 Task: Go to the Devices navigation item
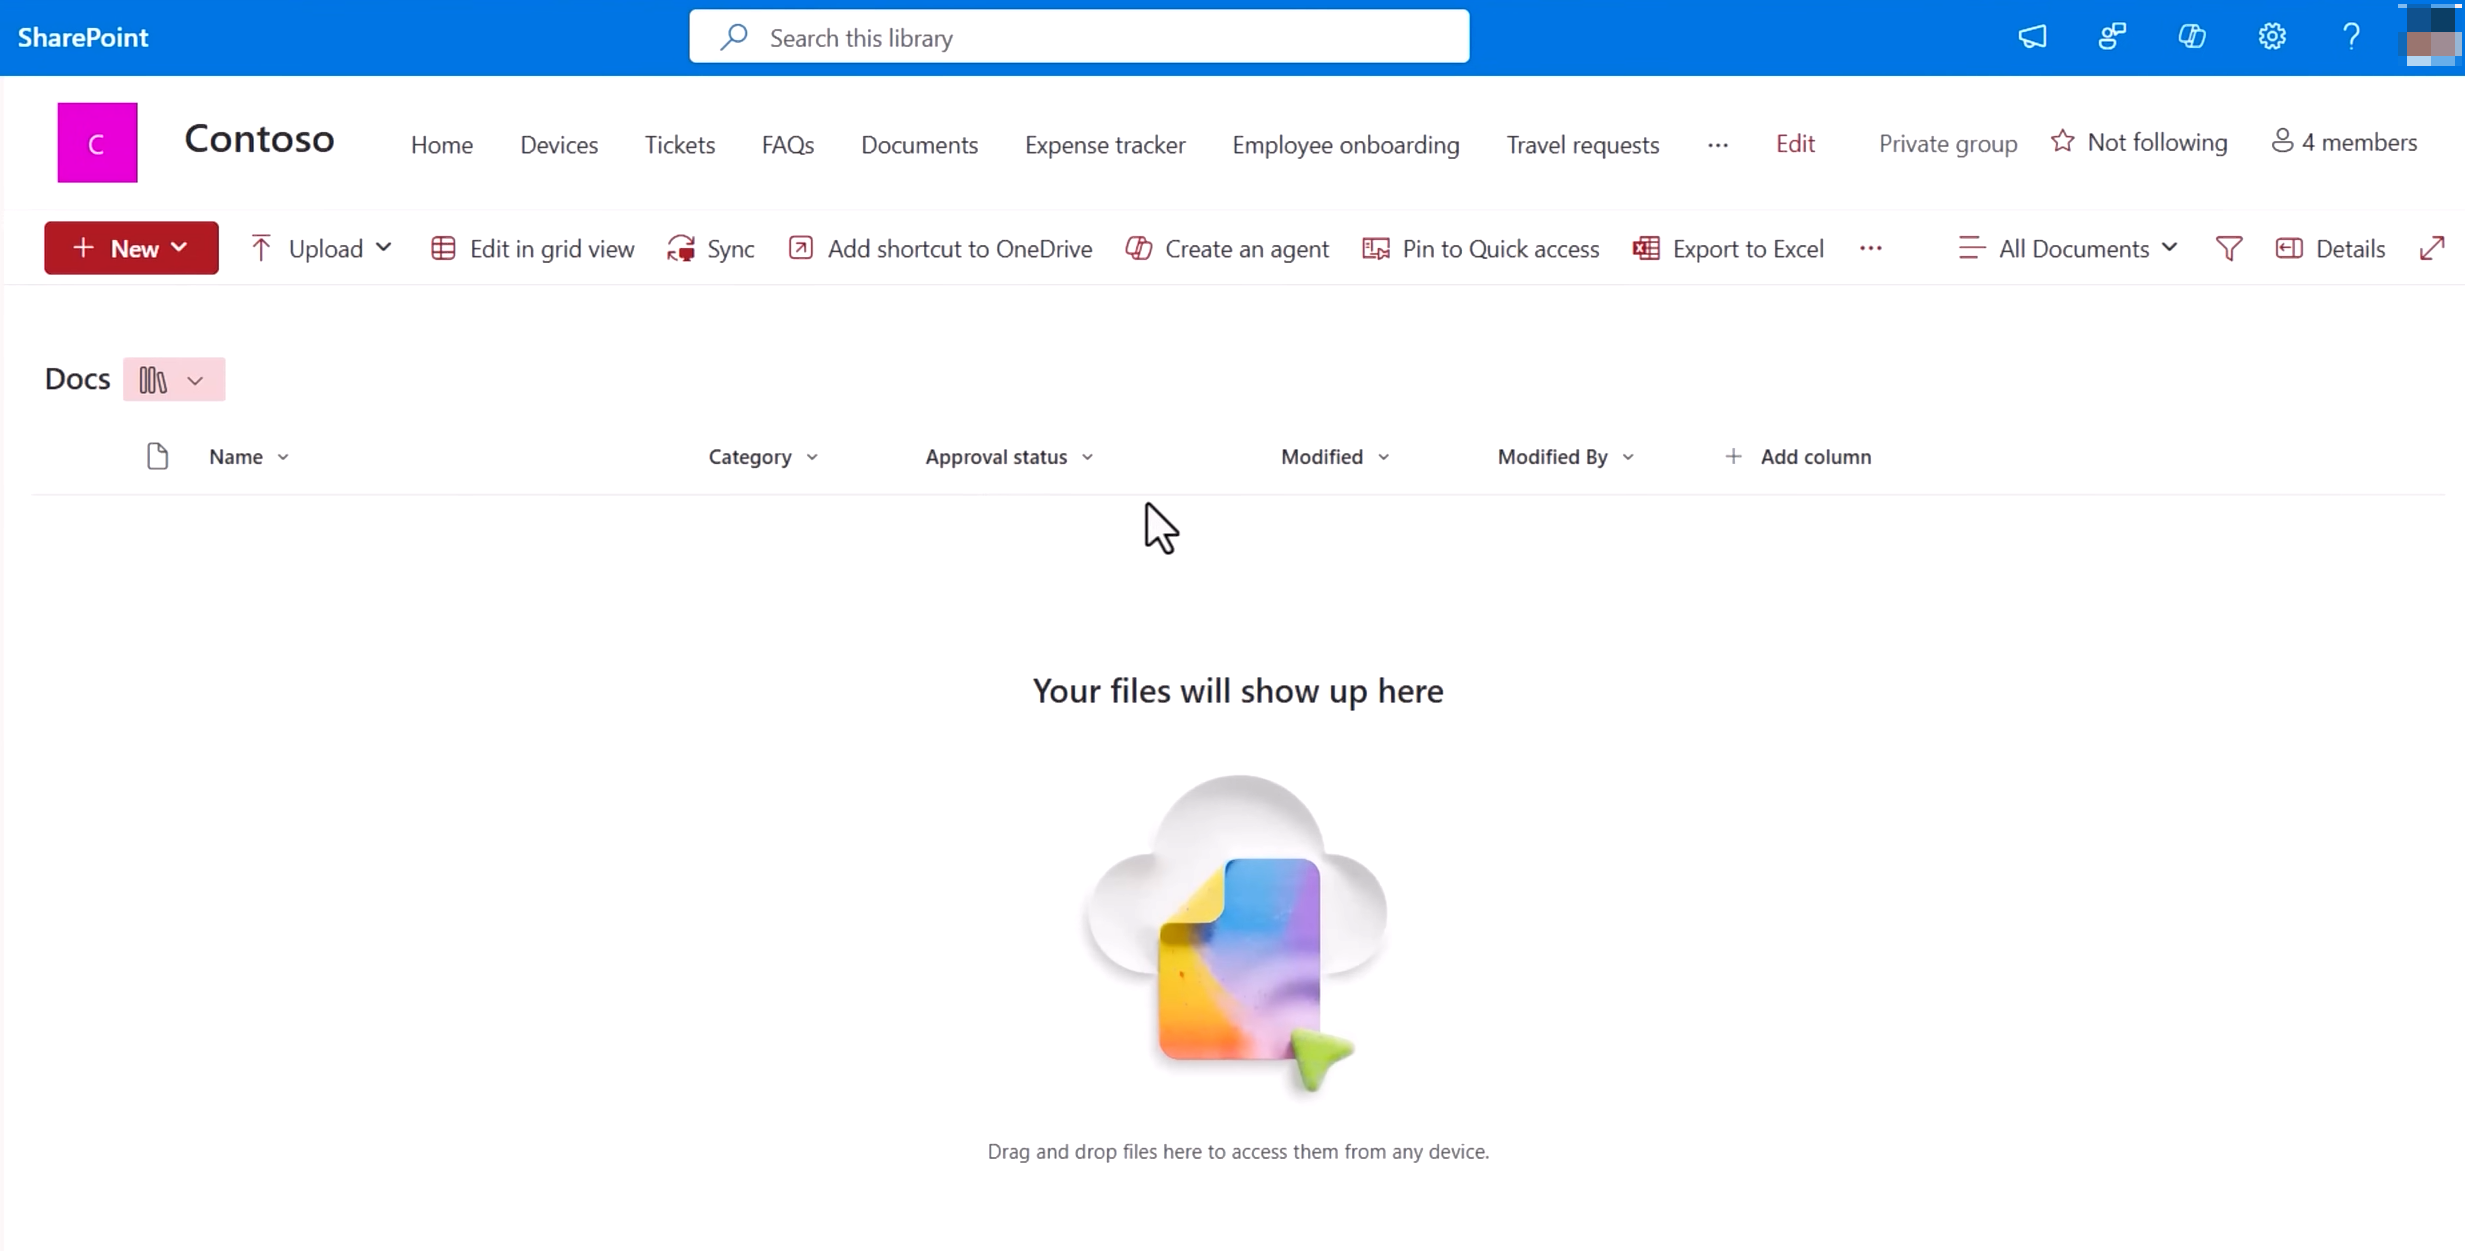pyautogui.click(x=559, y=145)
